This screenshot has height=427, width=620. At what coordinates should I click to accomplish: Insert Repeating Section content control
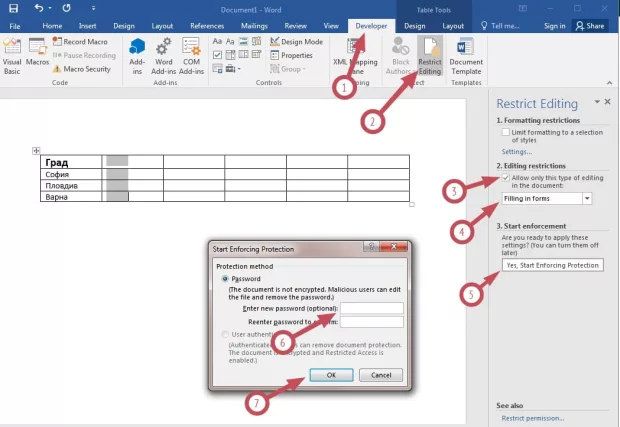tap(217, 68)
